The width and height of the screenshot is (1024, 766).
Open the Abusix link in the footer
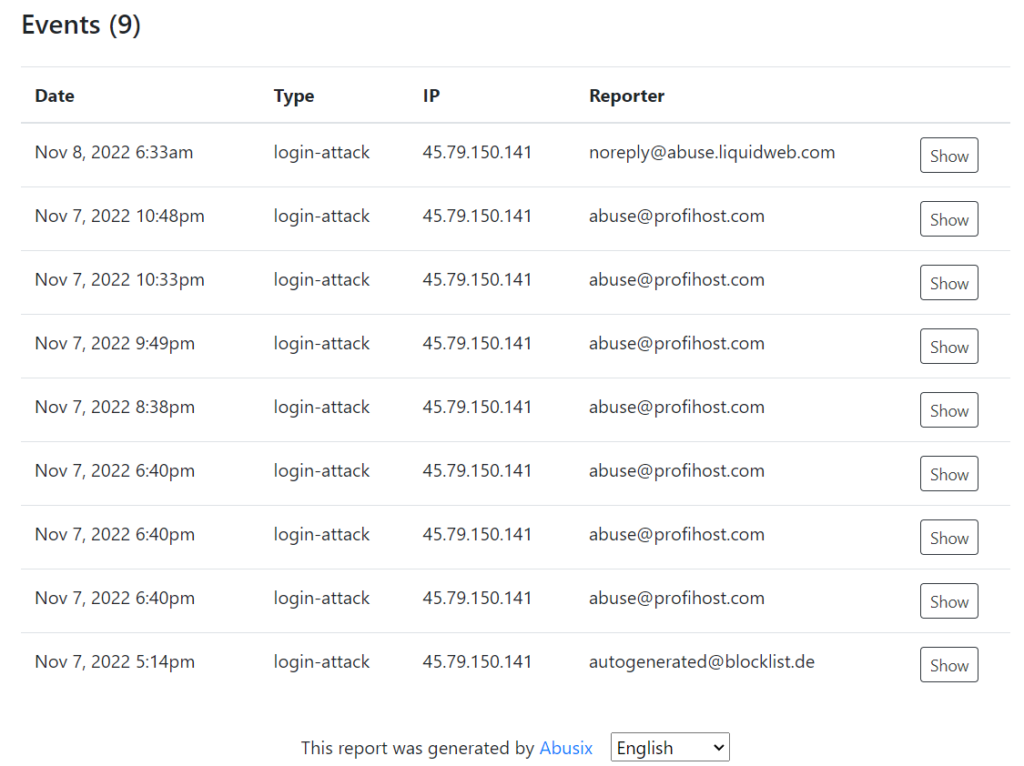(566, 748)
